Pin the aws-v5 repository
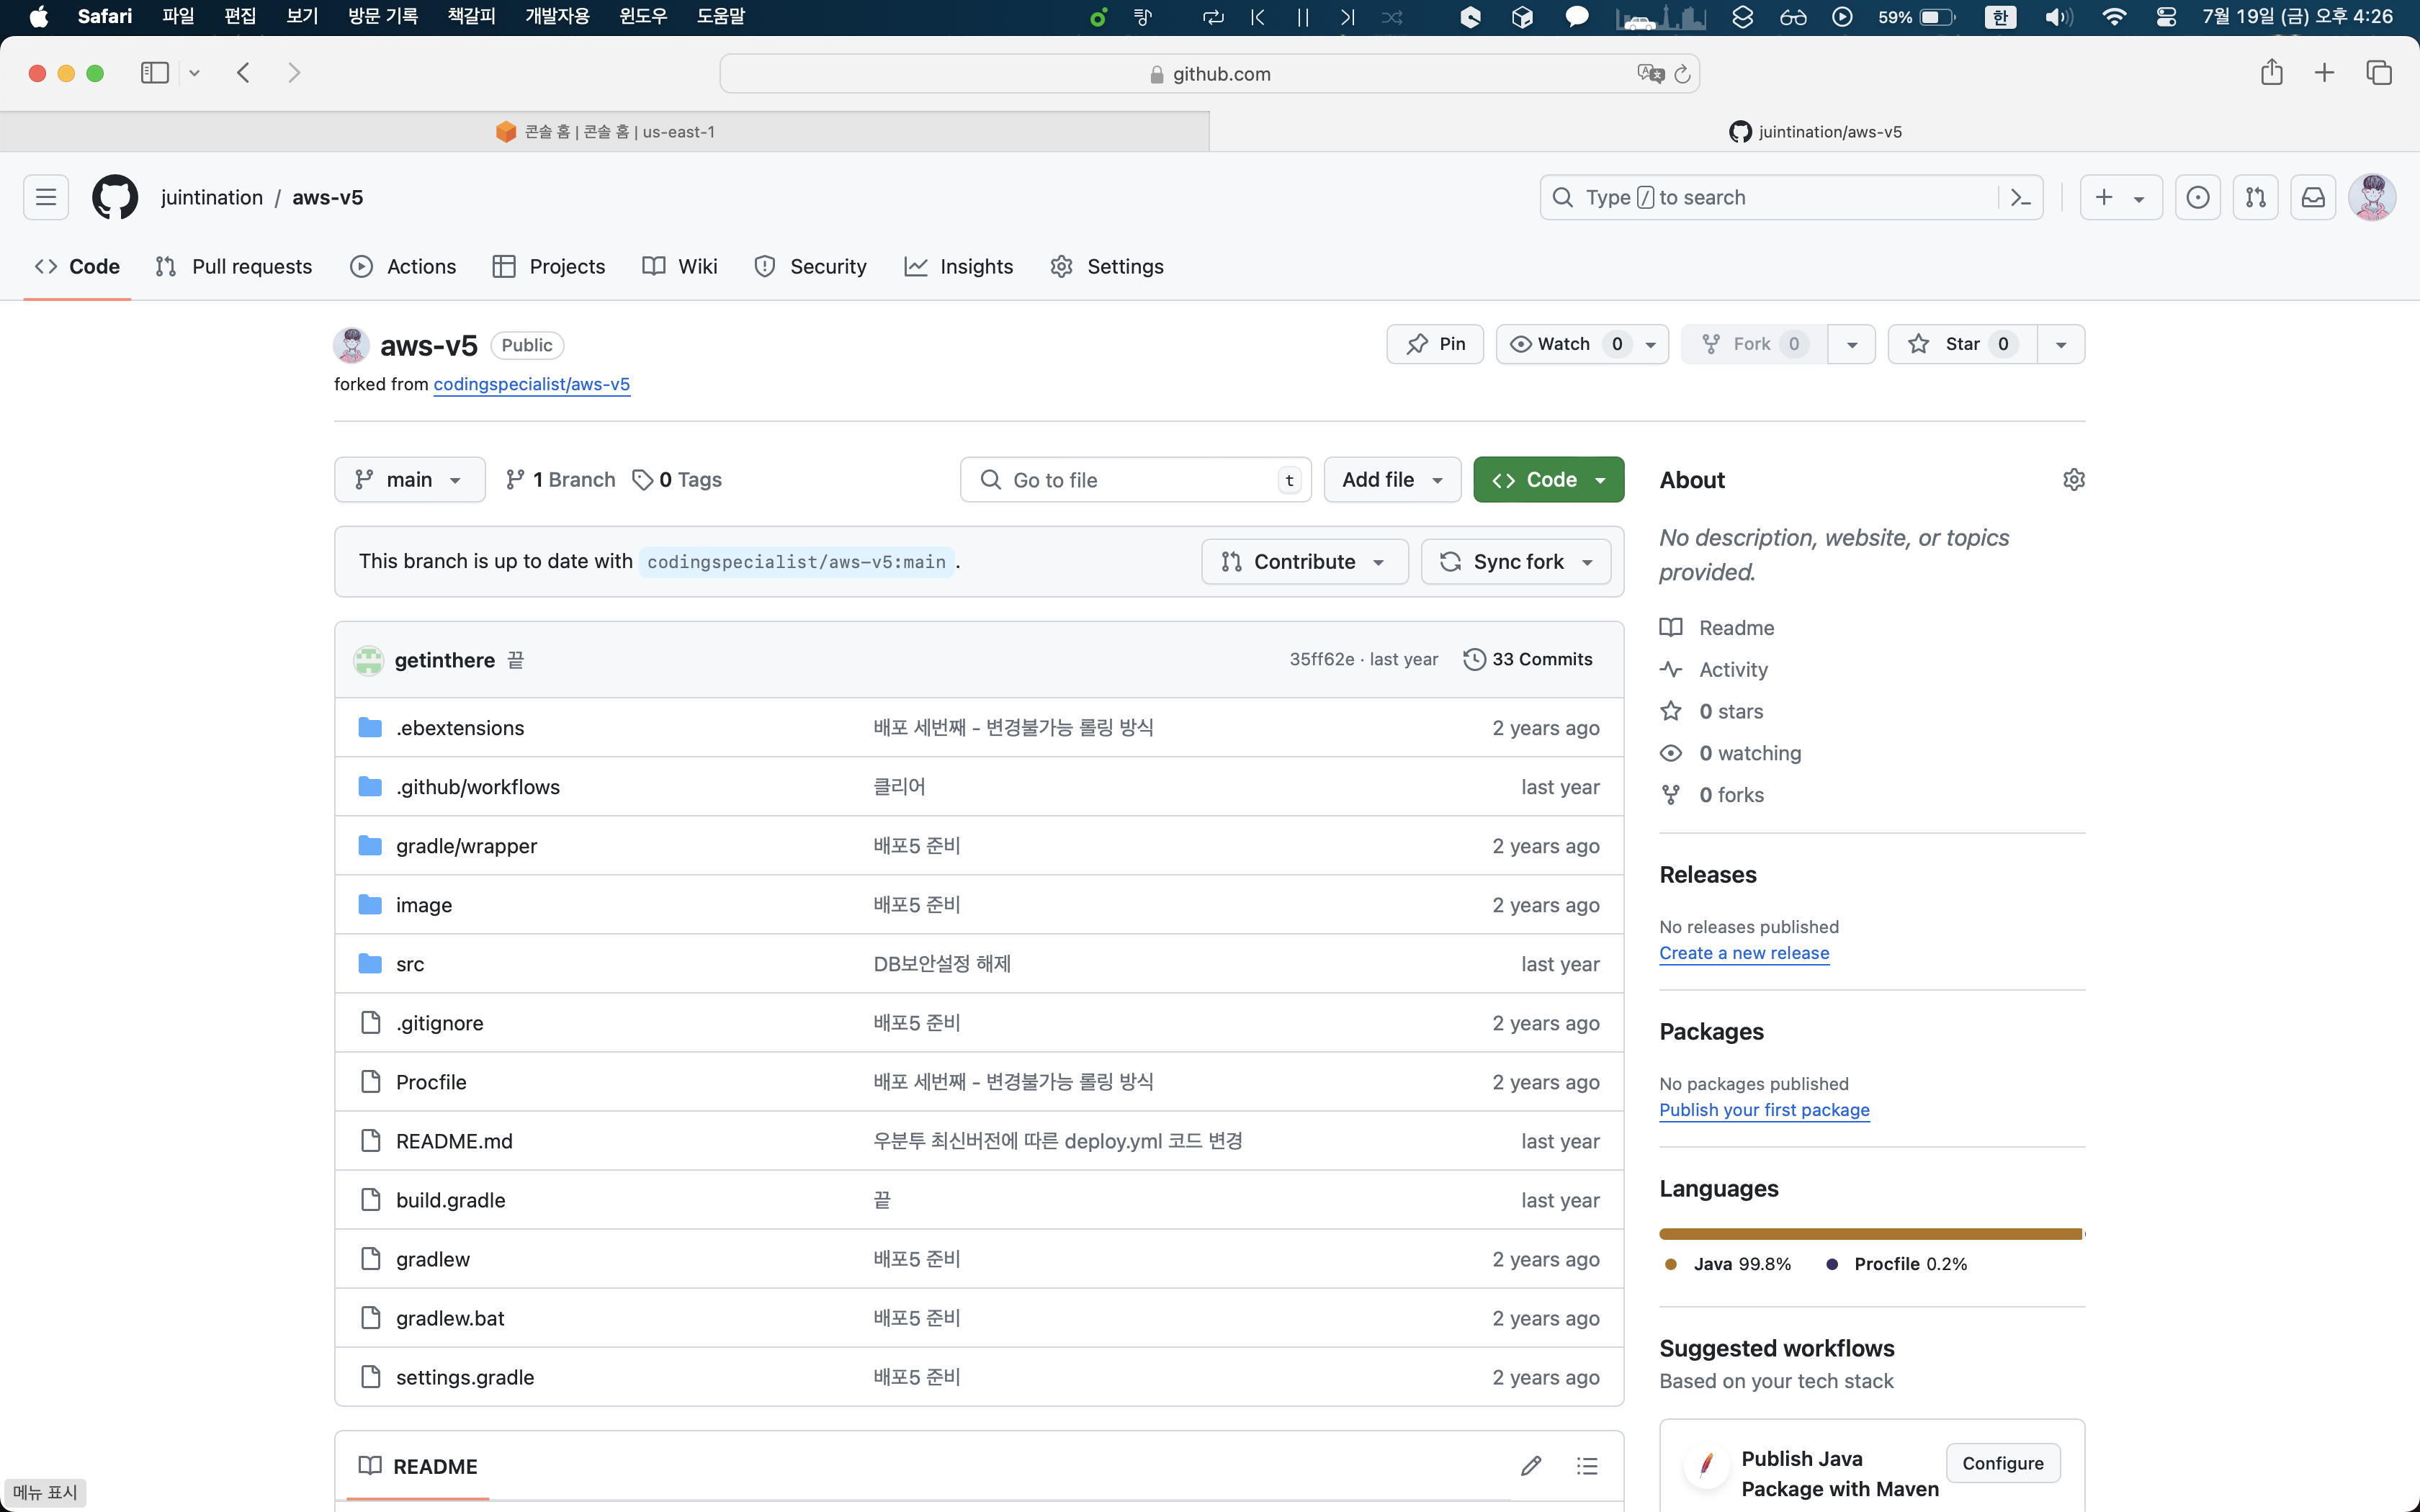The width and height of the screenshot is (2420, 1512). (x=1435, y=344)
